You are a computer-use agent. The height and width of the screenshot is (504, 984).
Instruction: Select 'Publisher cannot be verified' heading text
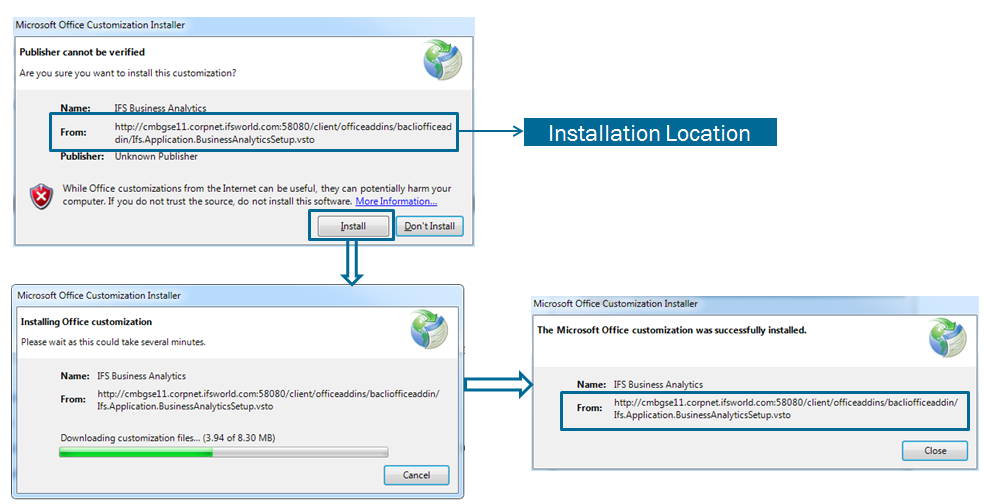(82, 52)
